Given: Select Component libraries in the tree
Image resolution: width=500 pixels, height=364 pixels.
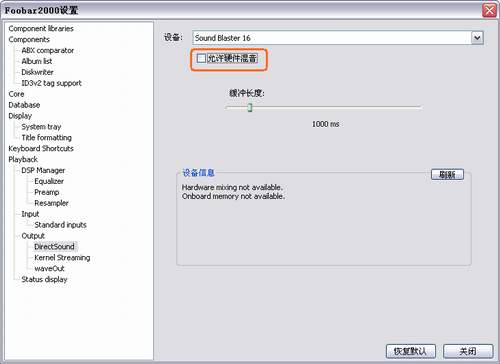Looking at the screenshot, I should (x=41, y=28).
